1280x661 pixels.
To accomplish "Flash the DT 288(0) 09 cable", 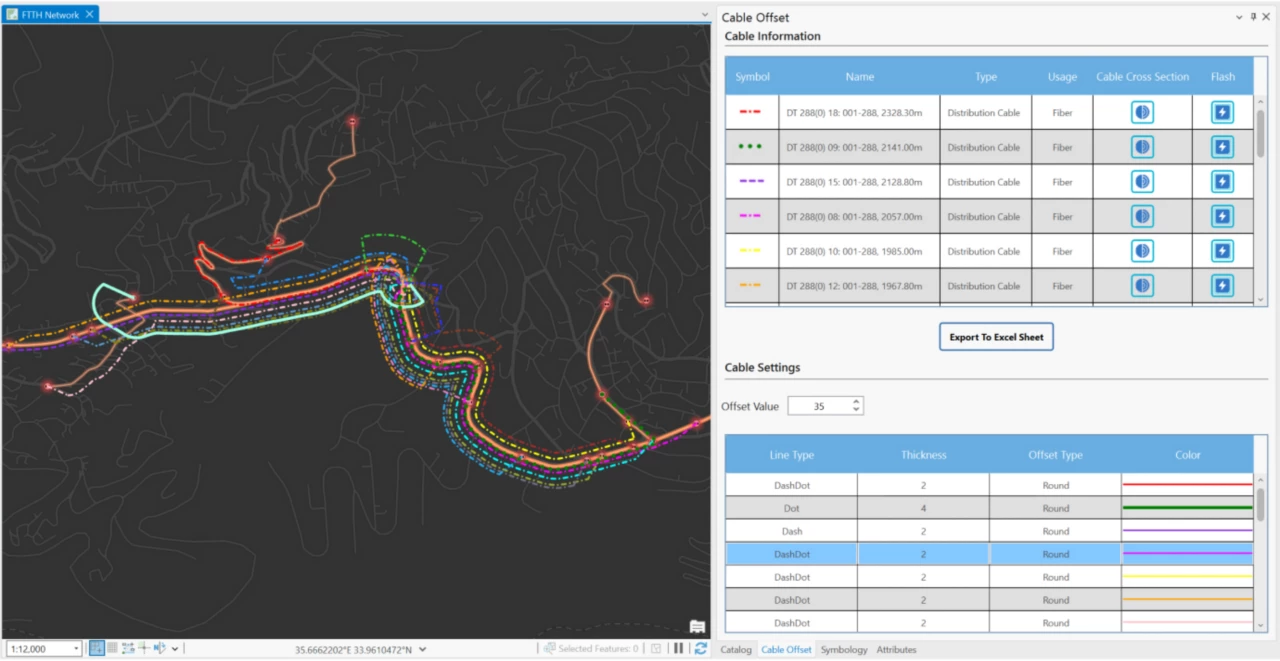I will pyautogui.click(x=1222, y=147).
